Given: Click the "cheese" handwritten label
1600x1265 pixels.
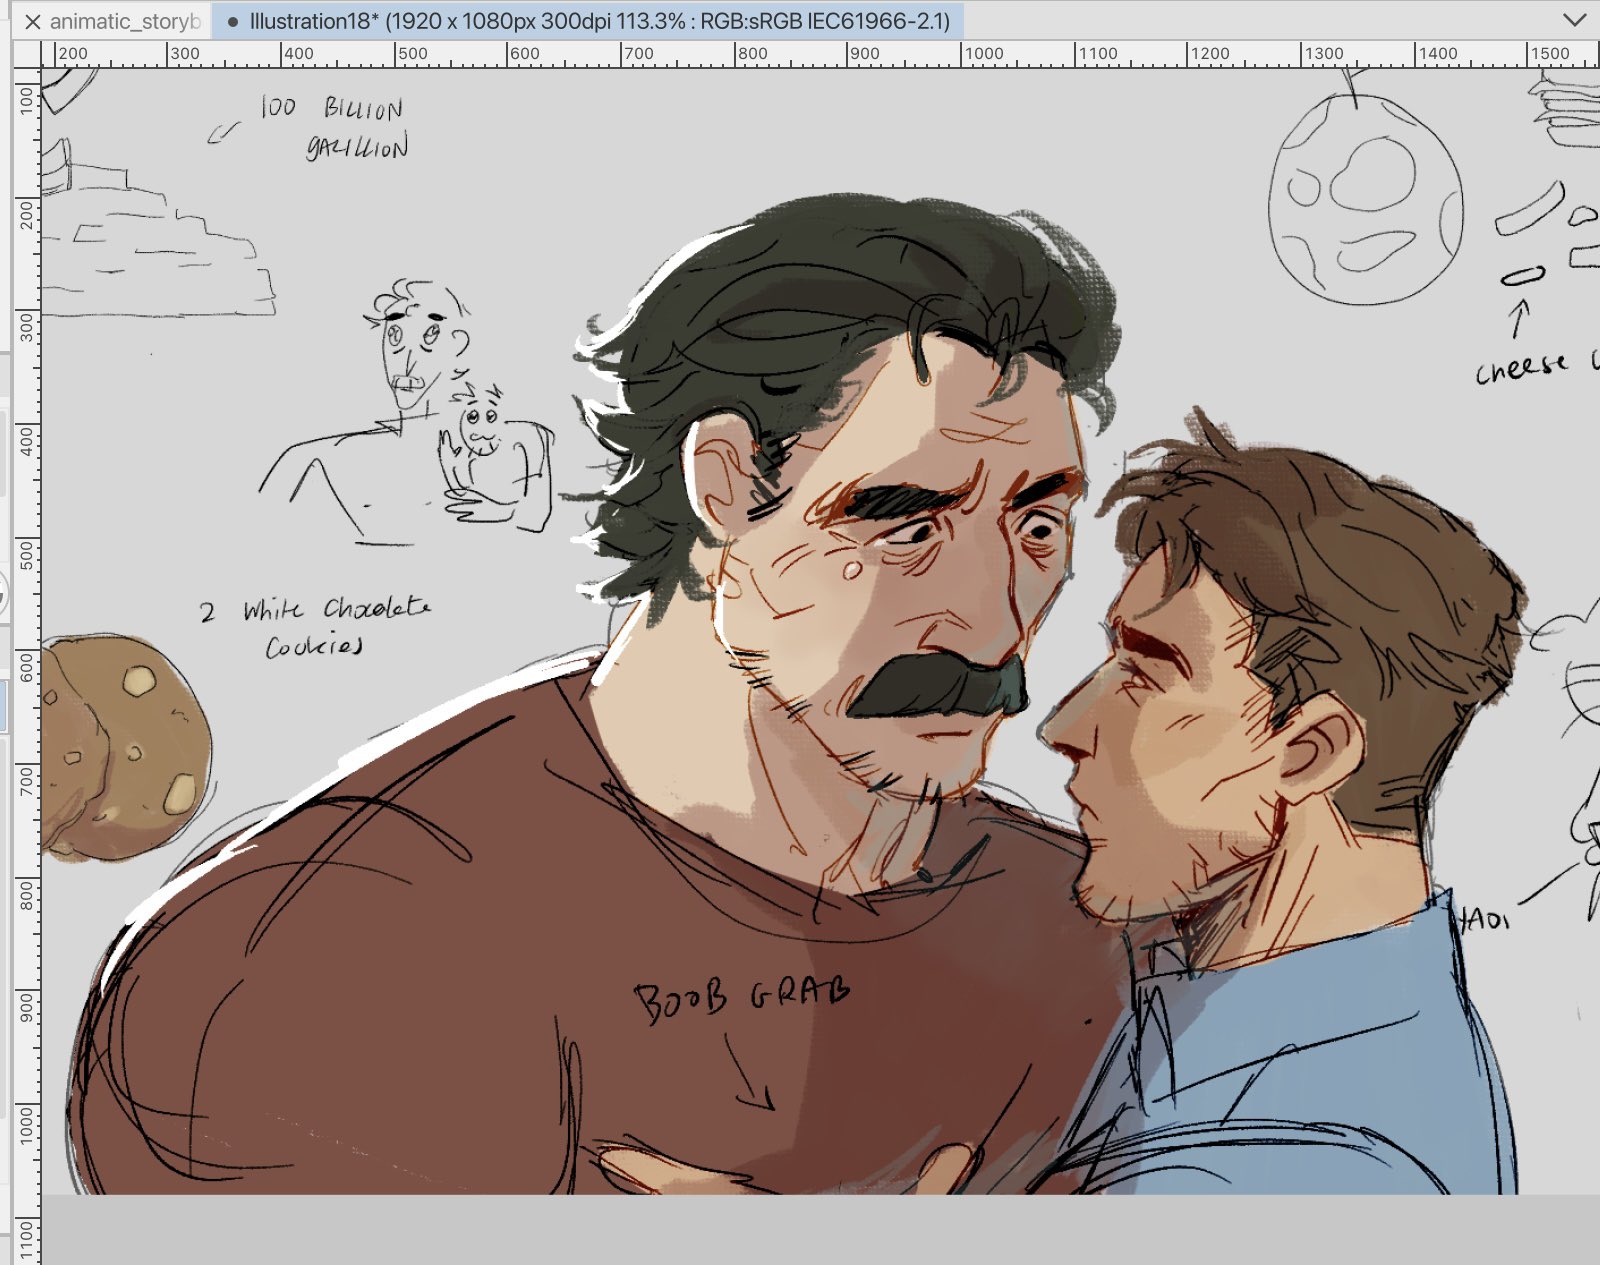Looking at the screenshot, I should 1522,367.
